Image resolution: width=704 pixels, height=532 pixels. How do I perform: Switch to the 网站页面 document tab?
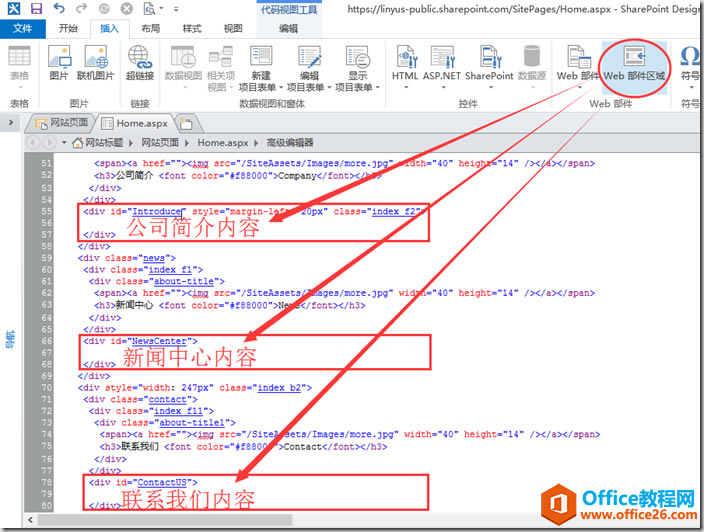62,123
